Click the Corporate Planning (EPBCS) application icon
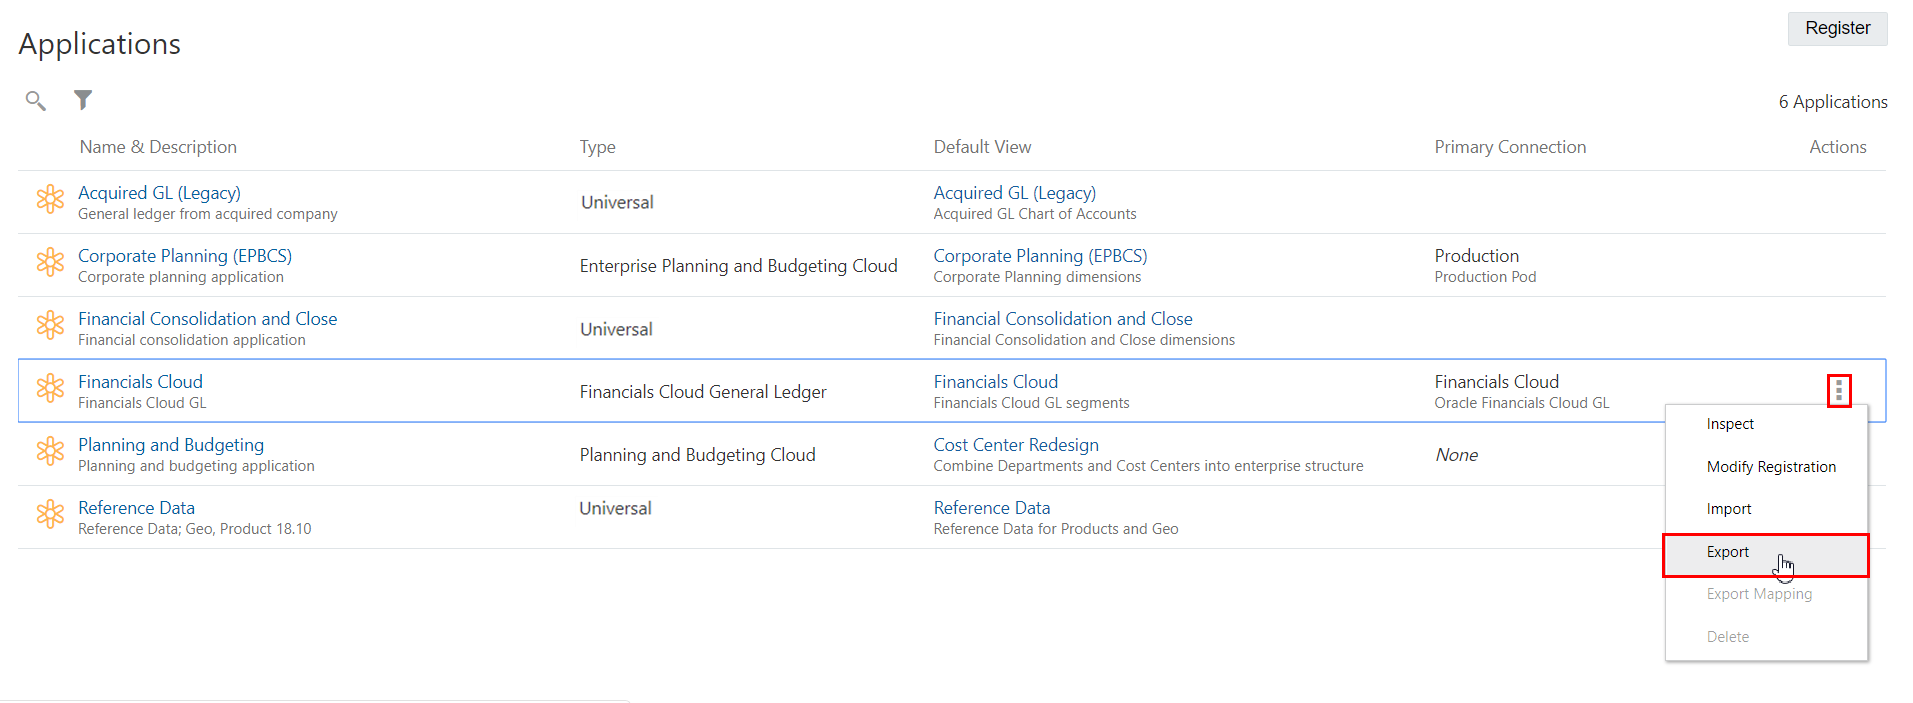This screenshot has height=703, width=1913. point(50,262)
